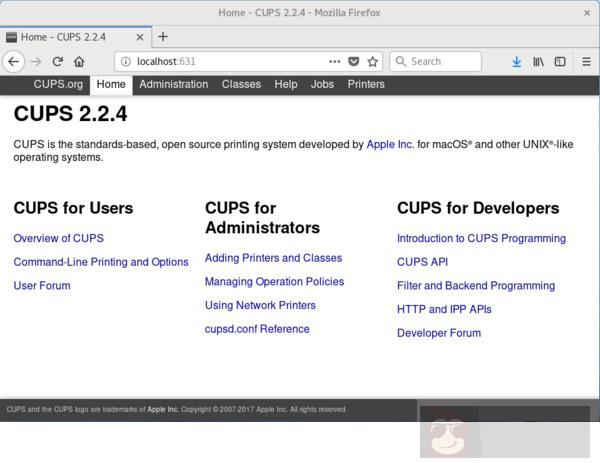Open the Administration tab in CUPS navigation
This screenshot has height=463, width=600.
173,85
